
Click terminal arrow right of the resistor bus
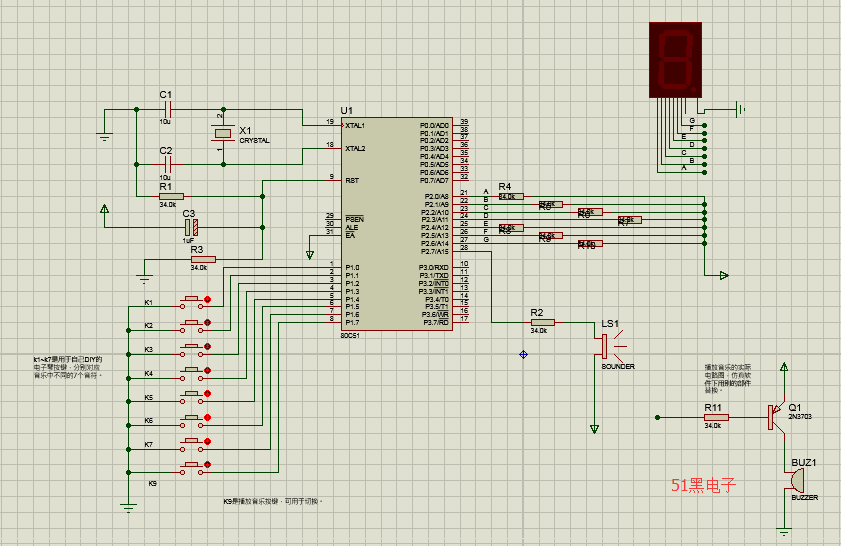(x=724, y=276)
